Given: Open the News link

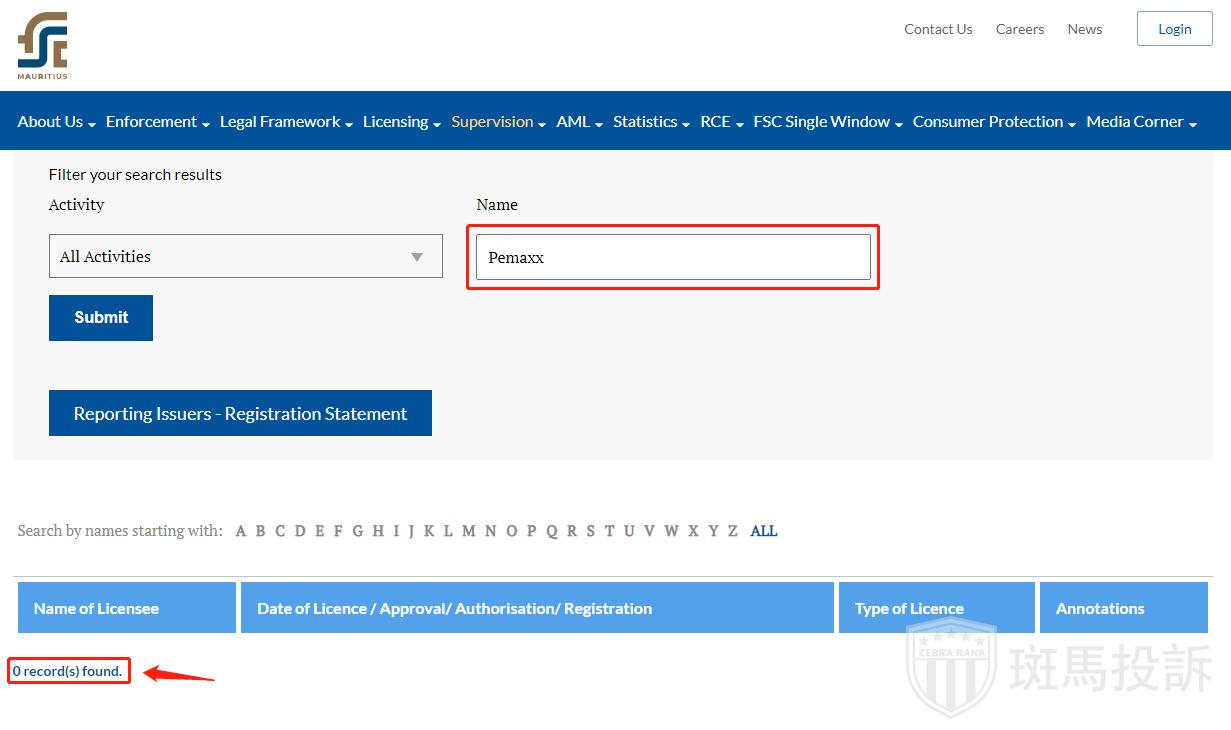Looking at the screenshot, I should coord(1084,29).
